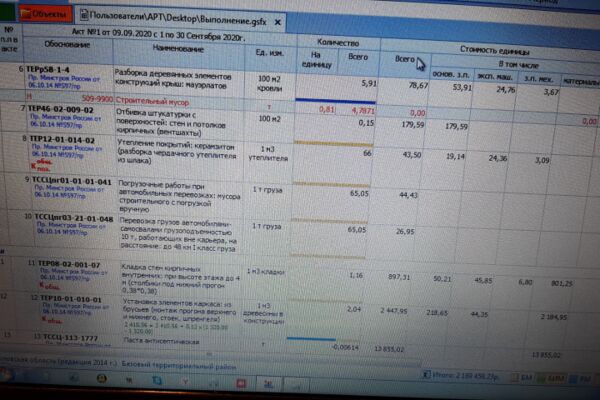Open the Утепление покрытий: керамзитом description cell
600x400 pixels.
point(177,152)
